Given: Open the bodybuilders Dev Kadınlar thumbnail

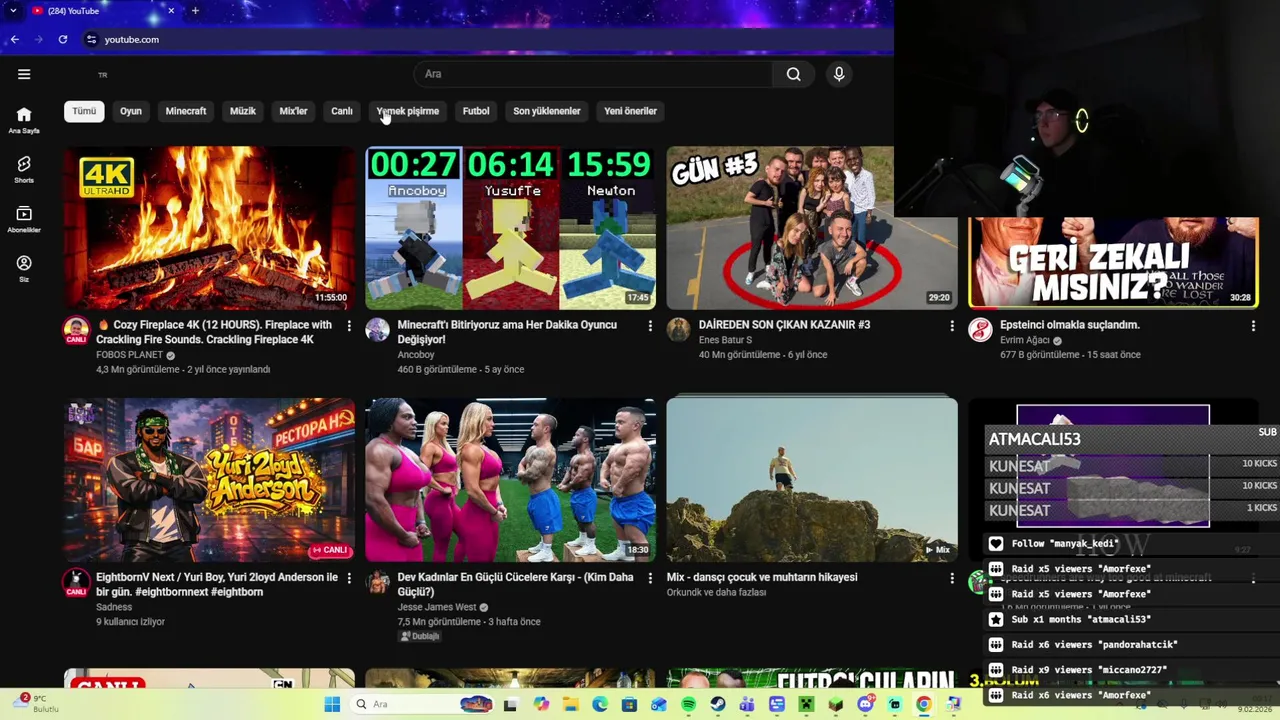Looking at the screenshot, I should pyautogui.click(x=510, y=480).
